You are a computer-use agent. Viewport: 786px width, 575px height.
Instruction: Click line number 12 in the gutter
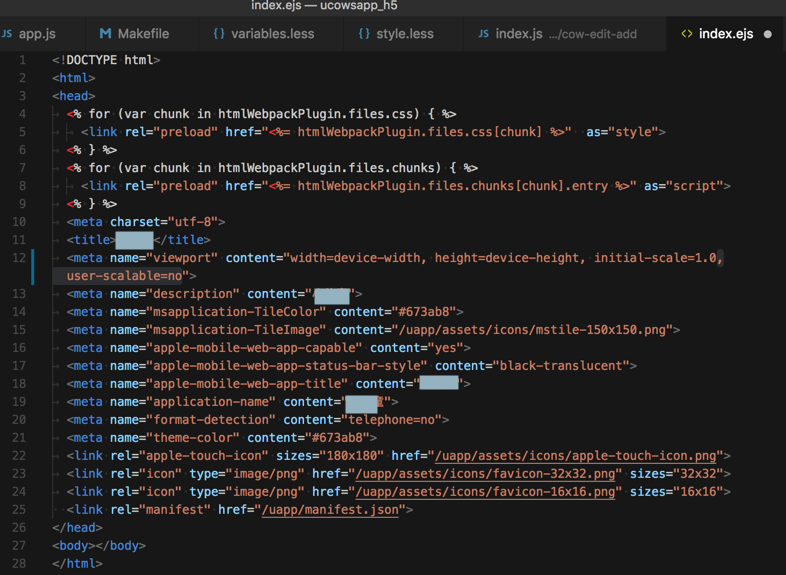(20, 258)
